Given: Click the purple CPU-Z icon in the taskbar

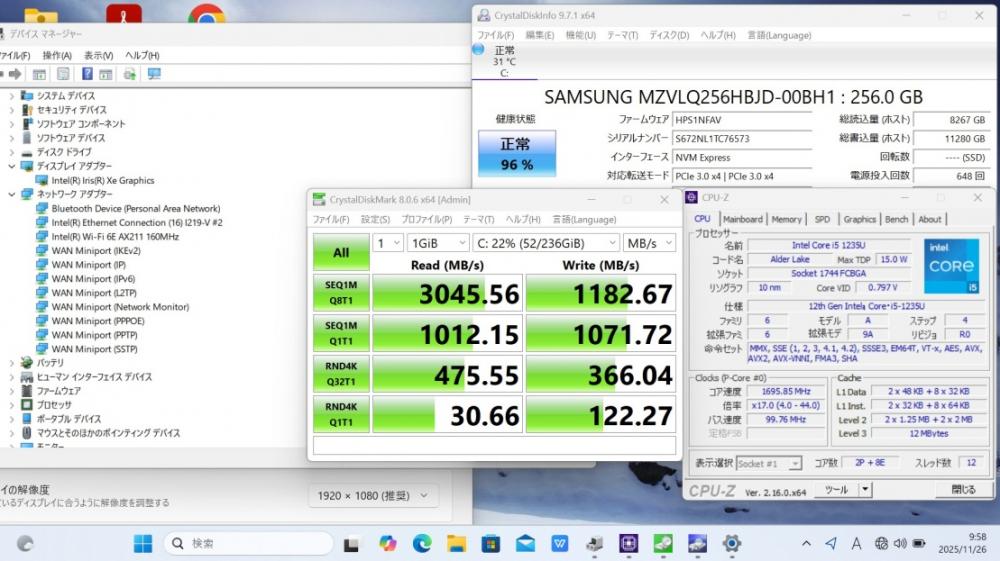Looking at the screenshot, I should pyautogui.click(x=628, y=543).
